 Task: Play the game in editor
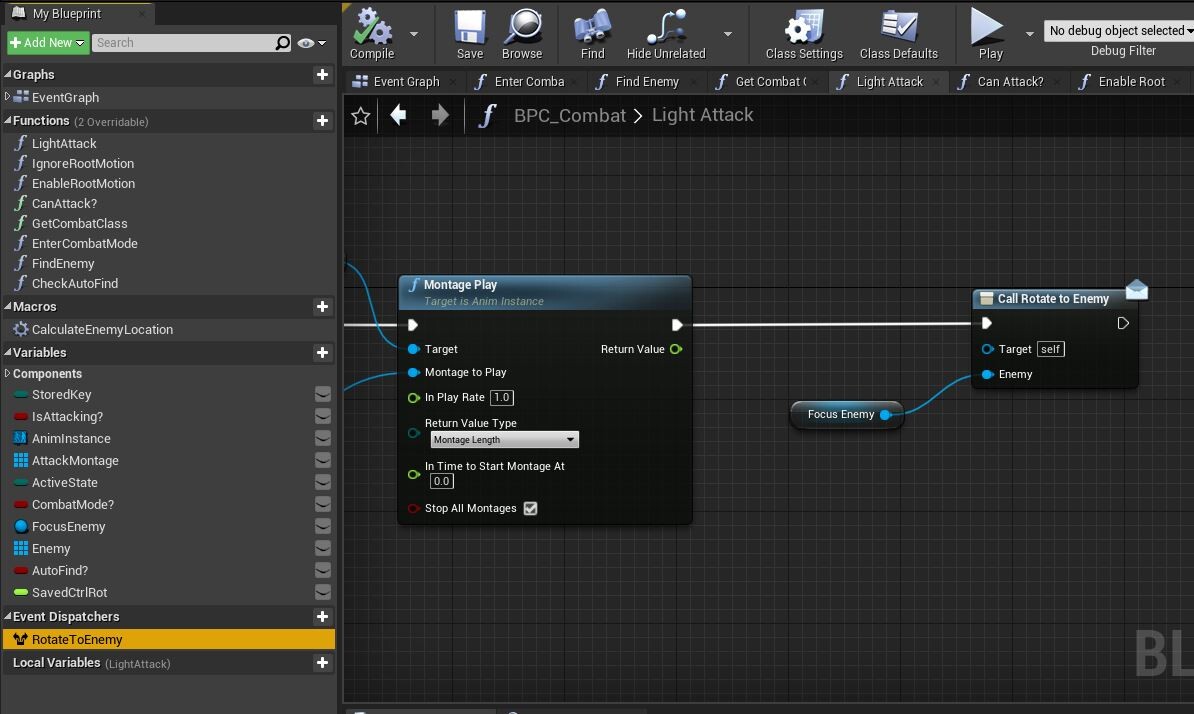[x=989, y=33]
